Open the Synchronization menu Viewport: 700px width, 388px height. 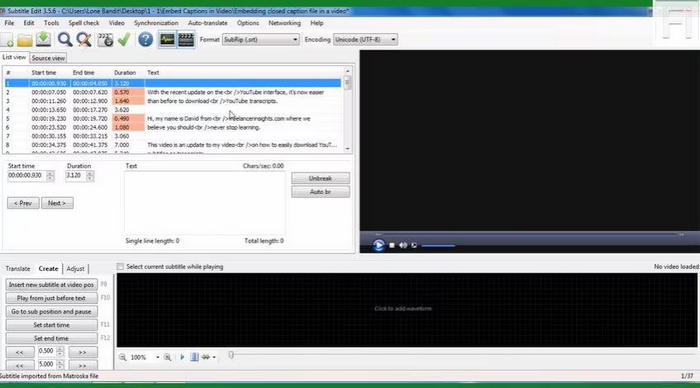click(x=156, y=23)
